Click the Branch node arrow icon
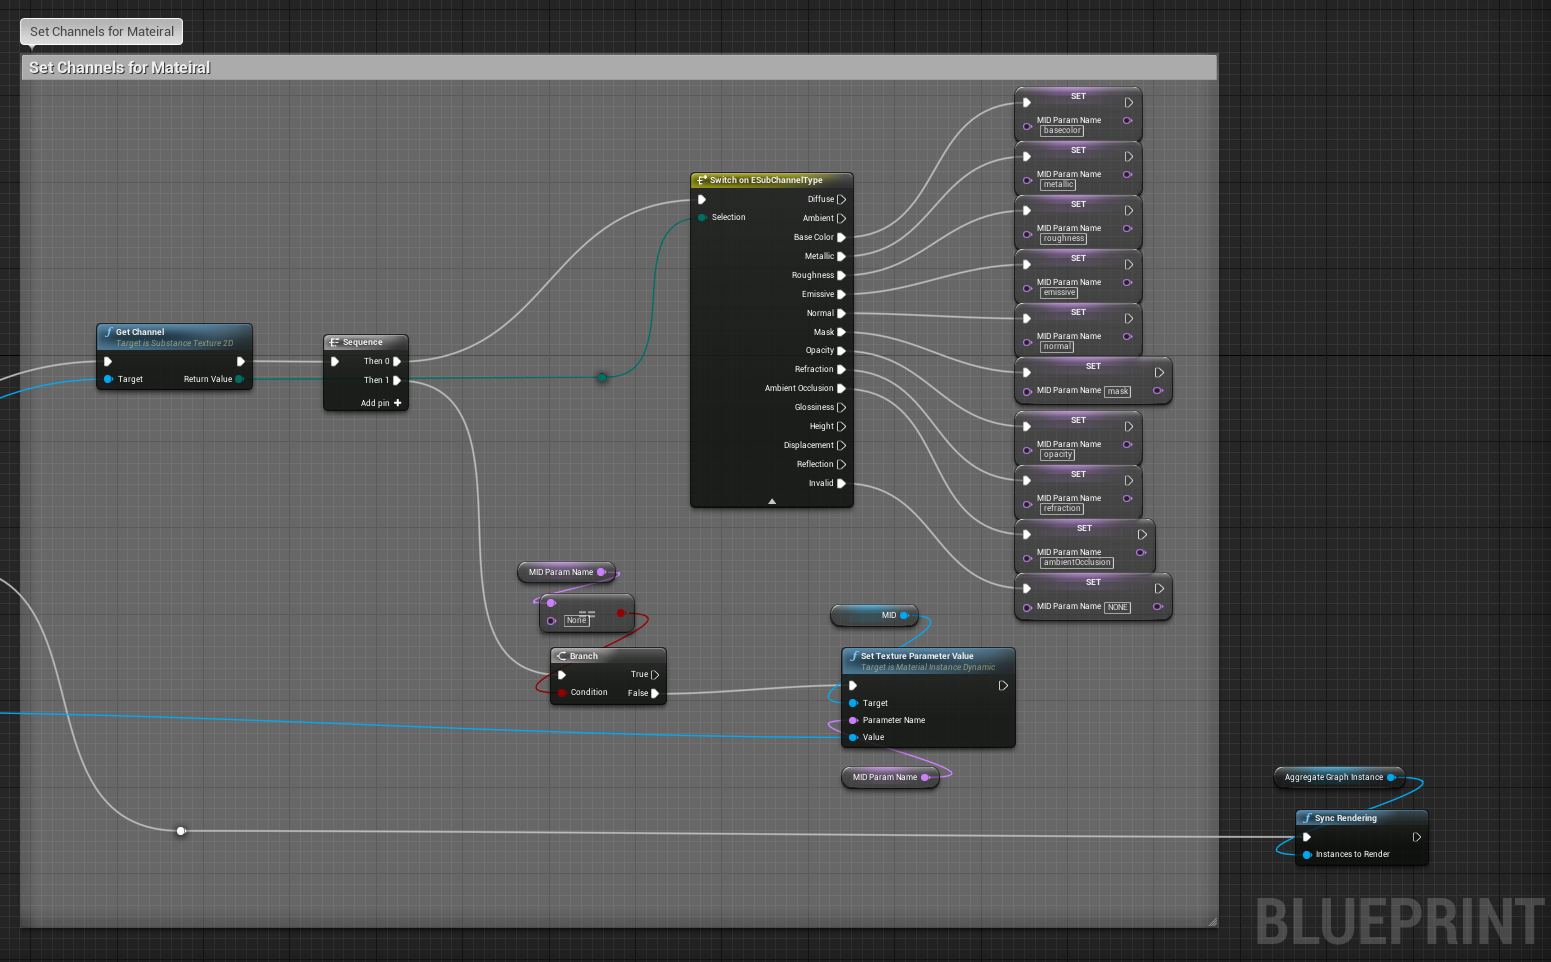1551x962 pixels. click(562, 656)
